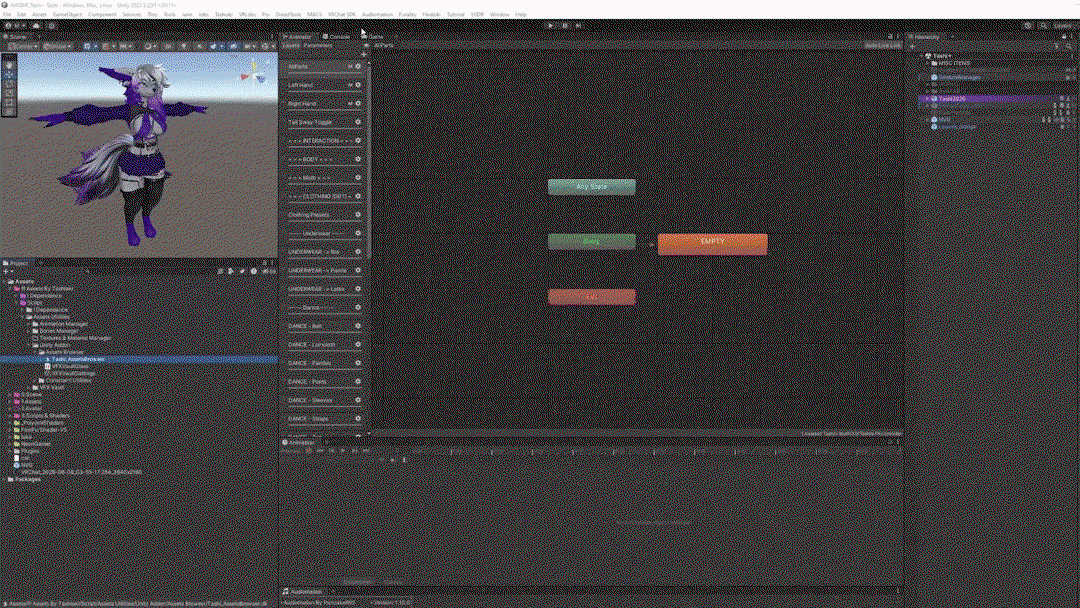Screen dimensions: 1080x608
Task: Select the AllParts animator layer
Action: pos(323,67)
